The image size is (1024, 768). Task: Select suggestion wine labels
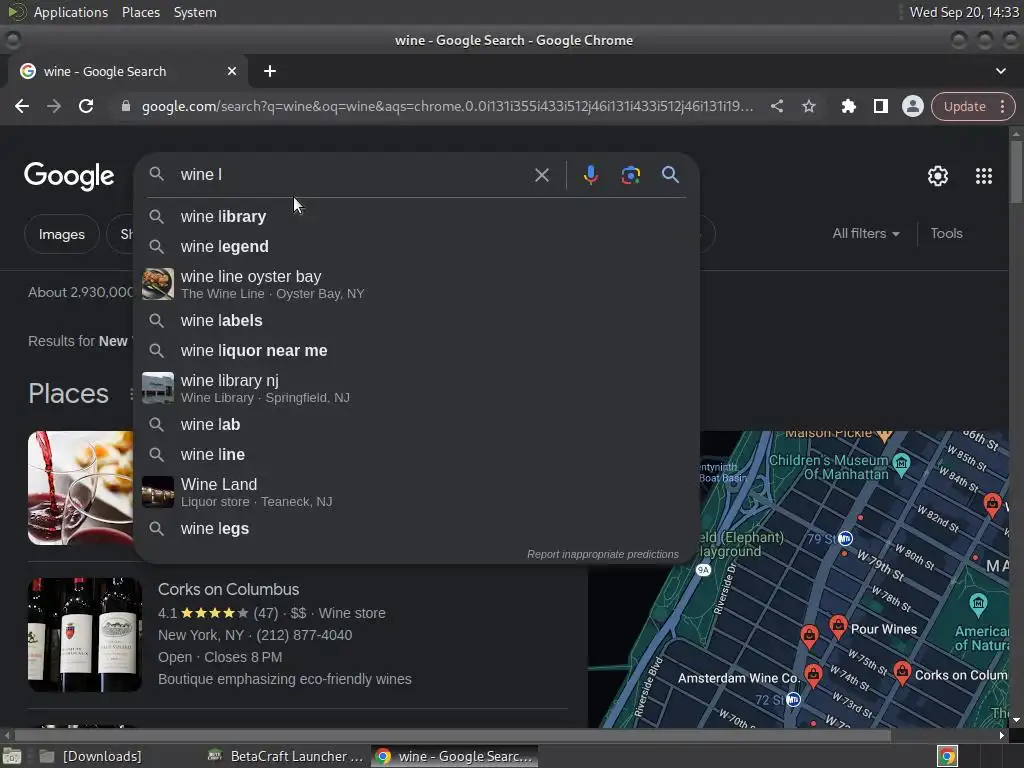417,321
